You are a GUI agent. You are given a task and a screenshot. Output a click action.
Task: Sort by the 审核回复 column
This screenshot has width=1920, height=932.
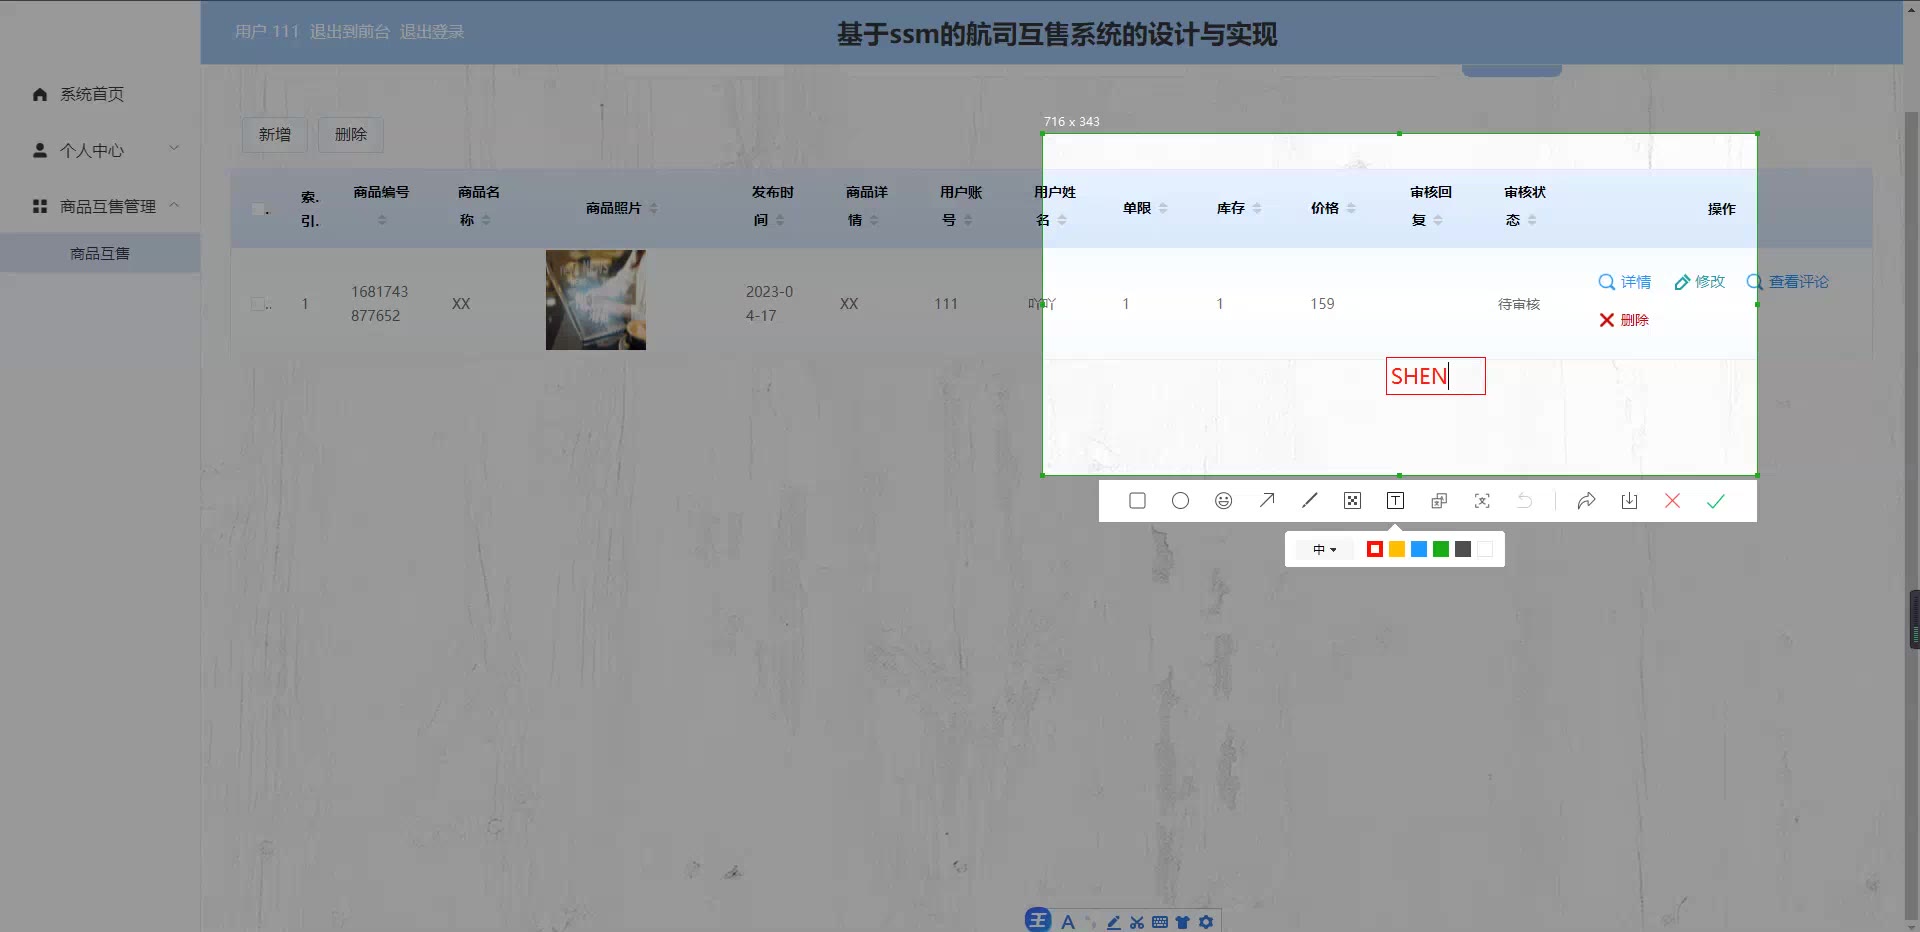click(x=1438, y=220)
